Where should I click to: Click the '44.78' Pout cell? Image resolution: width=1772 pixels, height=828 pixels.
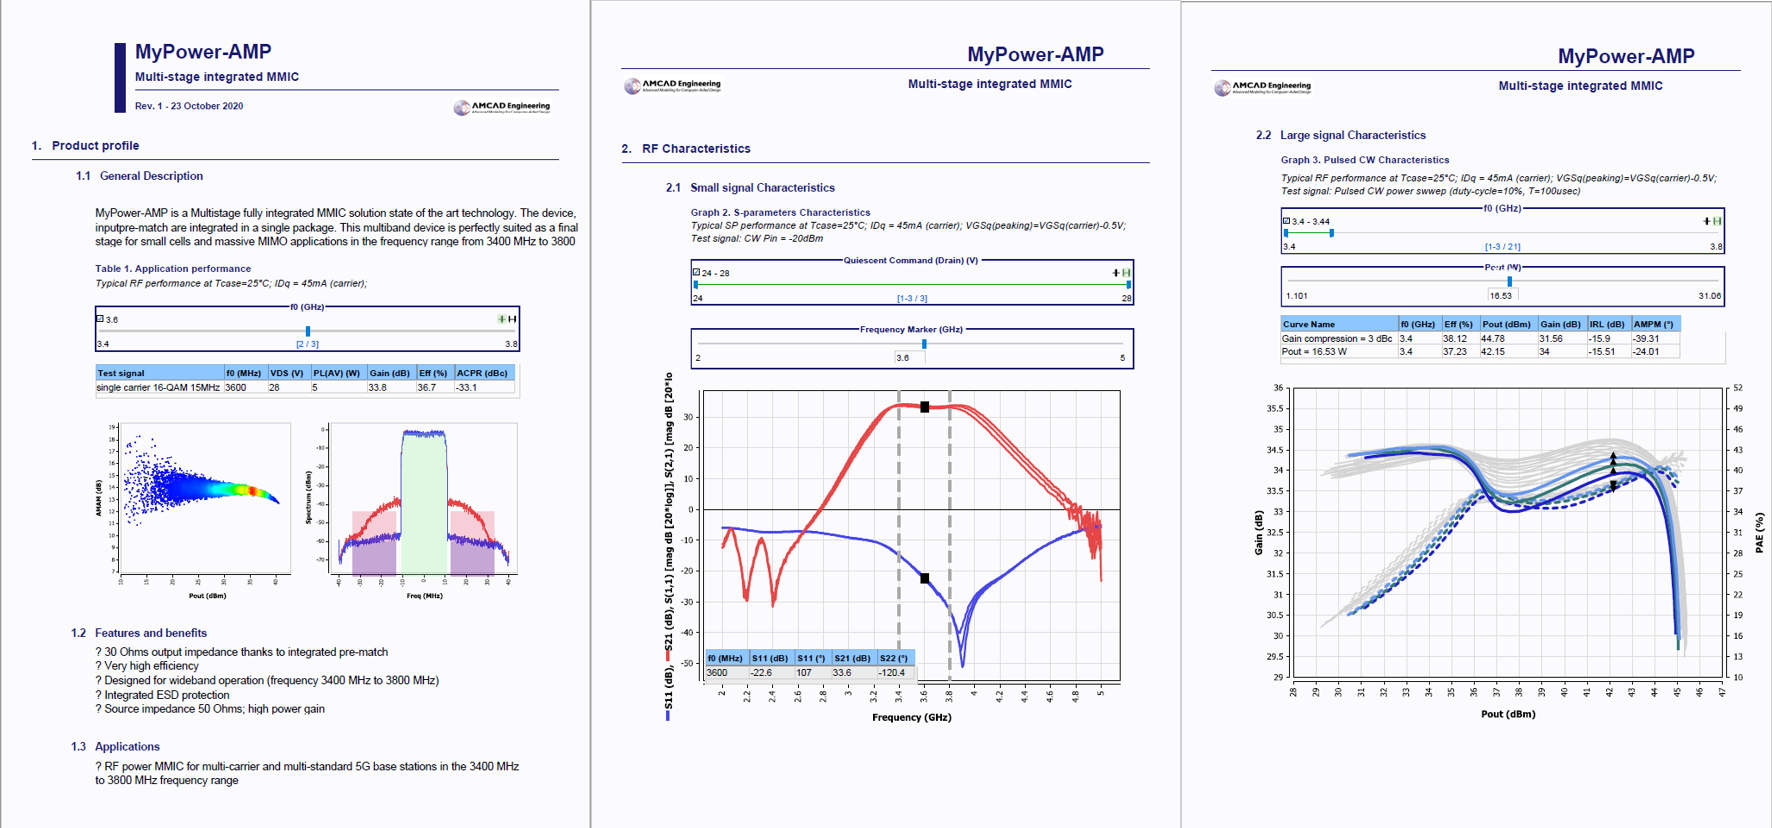(1509, 338)
